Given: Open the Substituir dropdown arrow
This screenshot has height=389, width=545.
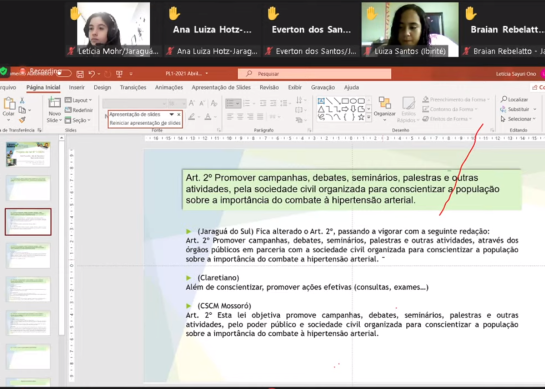Looking at the screenshot, I should [x=535, y=109].
